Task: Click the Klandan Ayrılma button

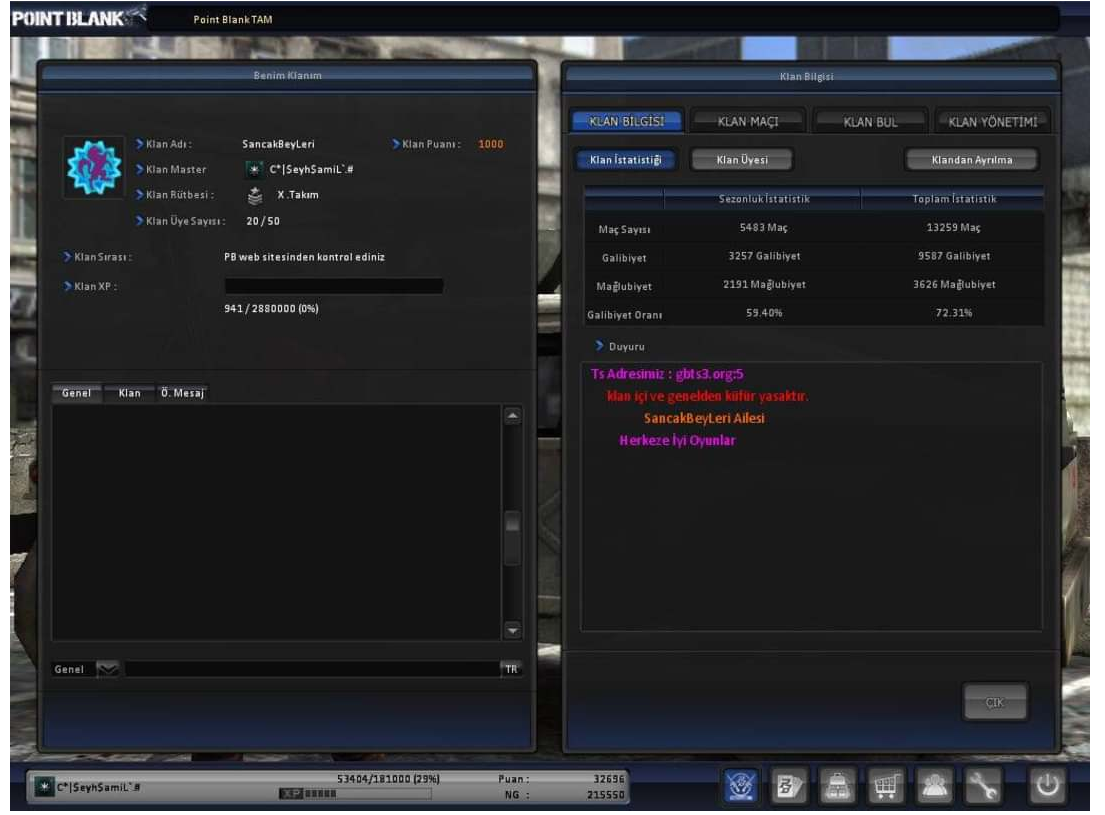Action: pos(972,160)
